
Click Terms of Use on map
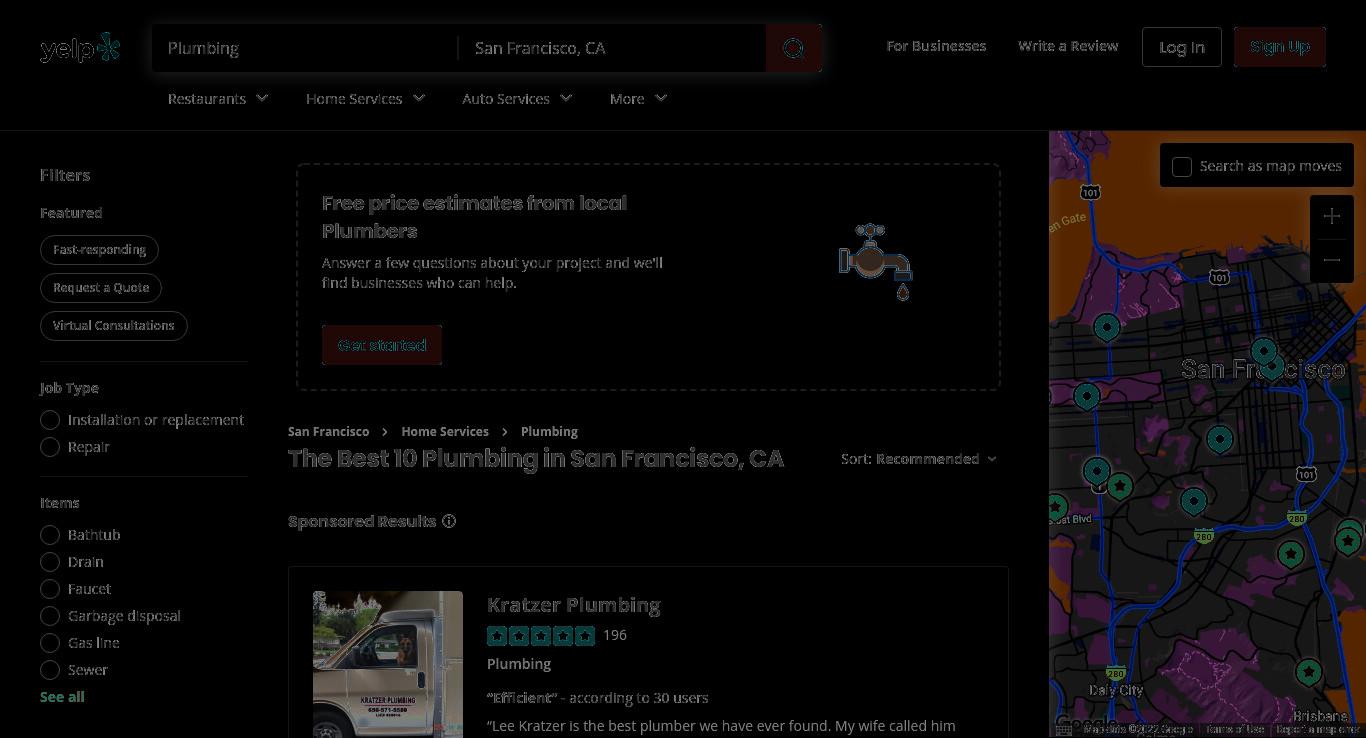tap(1235, 730)
